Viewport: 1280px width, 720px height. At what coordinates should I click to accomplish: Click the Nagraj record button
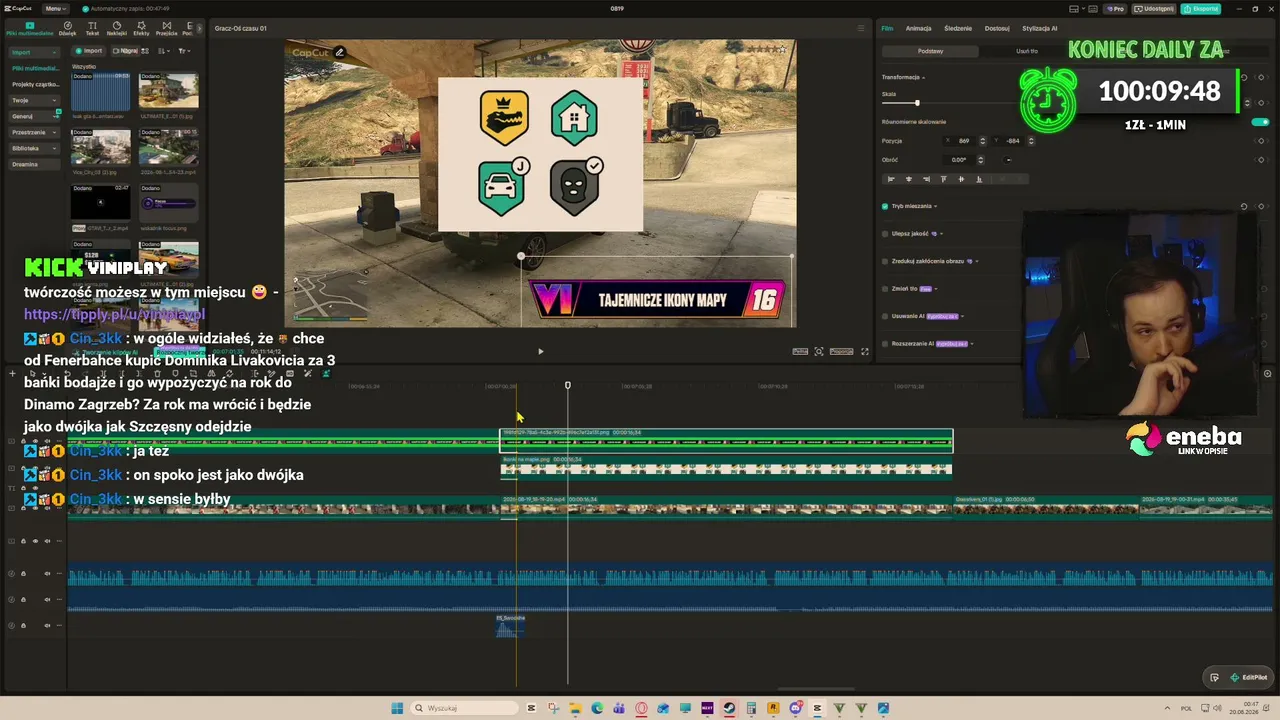[126, 51]
